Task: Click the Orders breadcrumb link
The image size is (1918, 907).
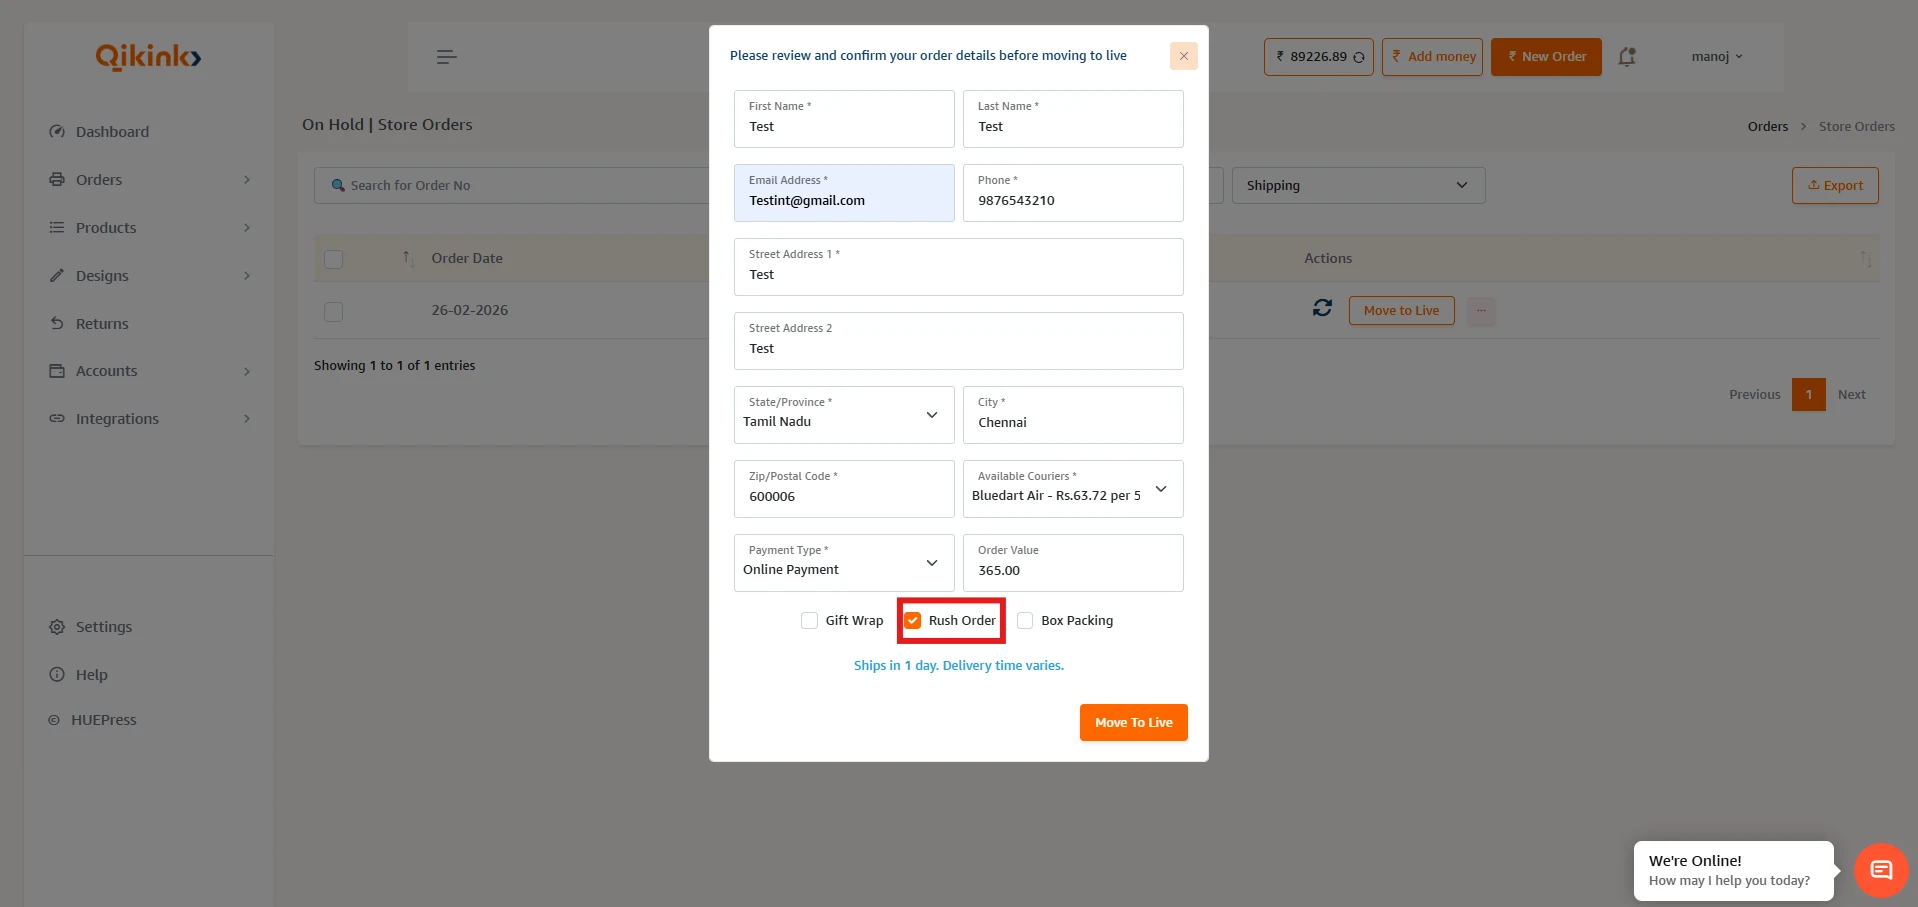Action: click(1767, 127)
